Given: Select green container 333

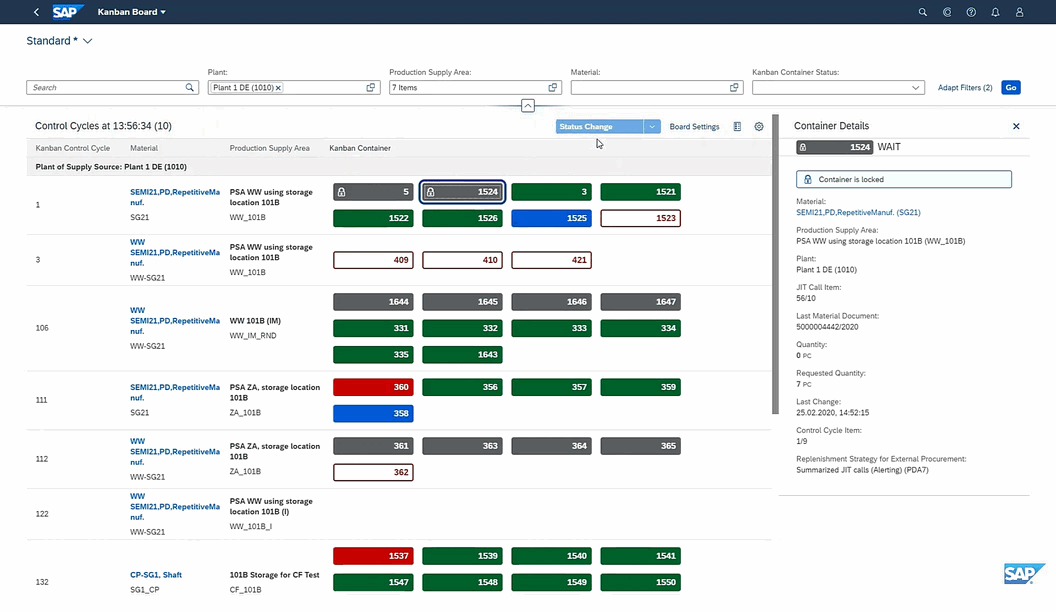Looking at the screenshot, I should pos(552,328).
